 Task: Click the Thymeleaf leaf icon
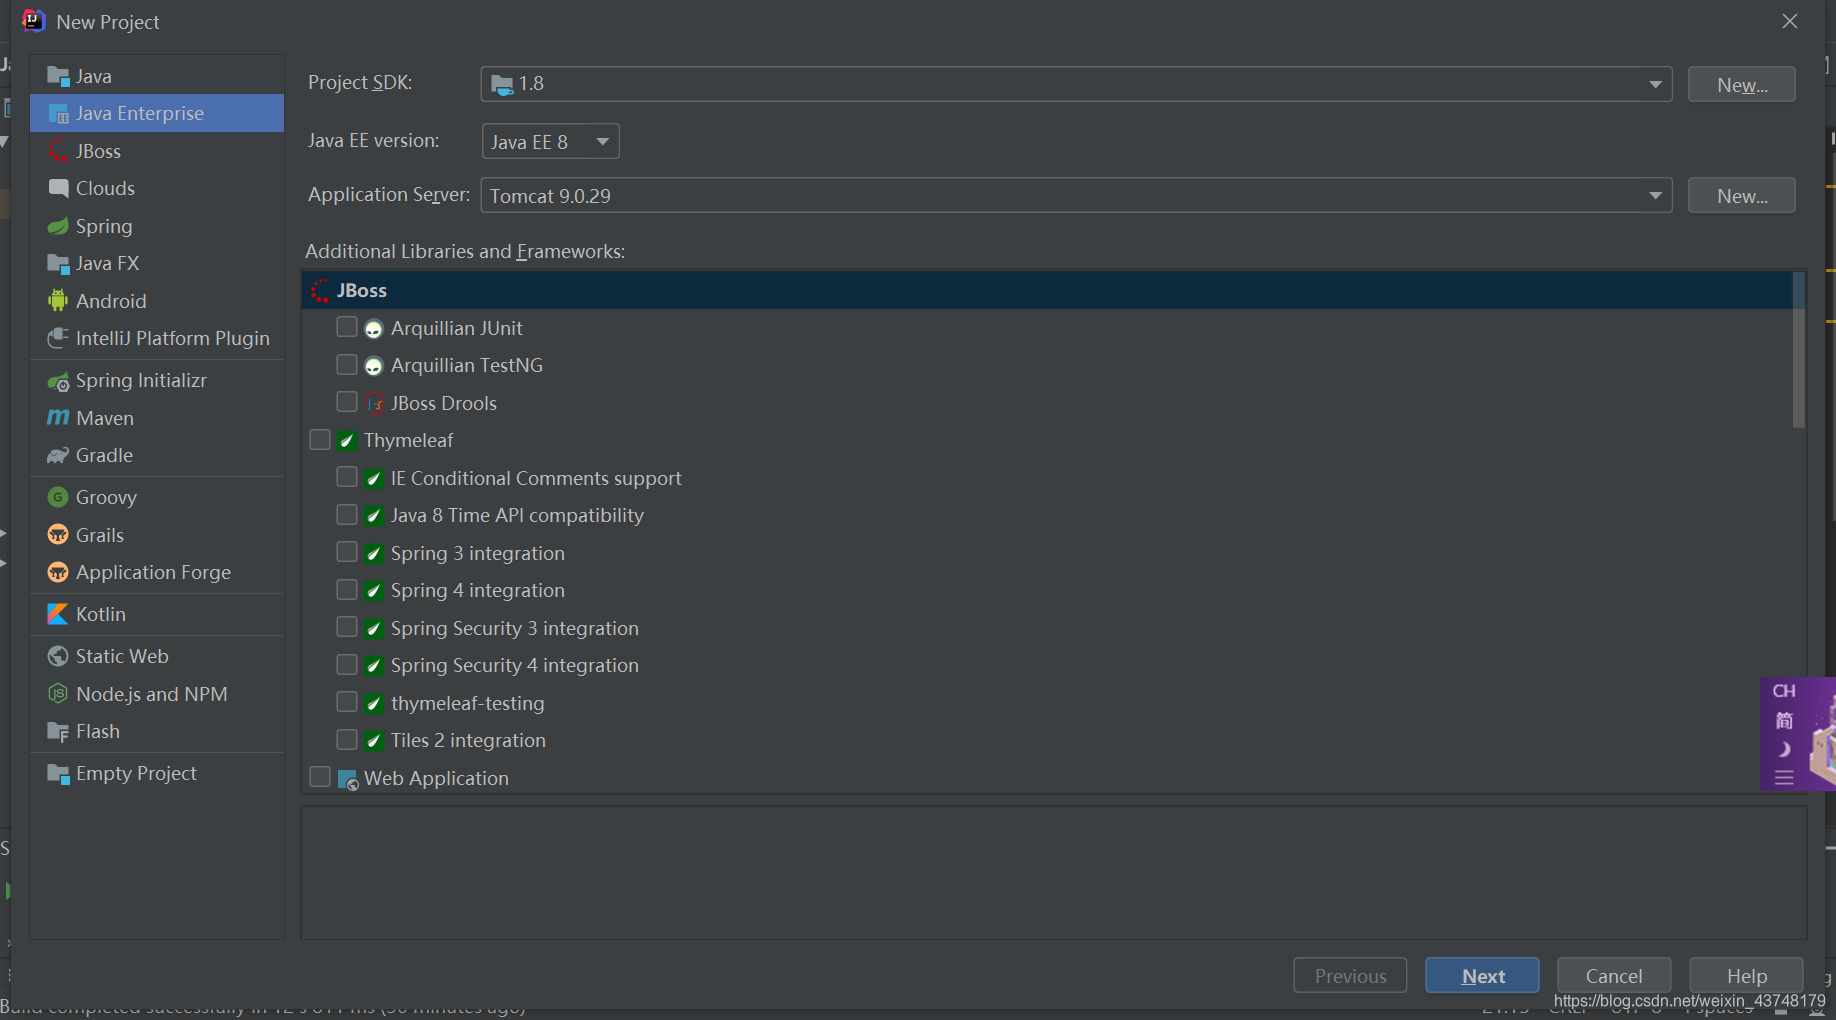[347, 441]
